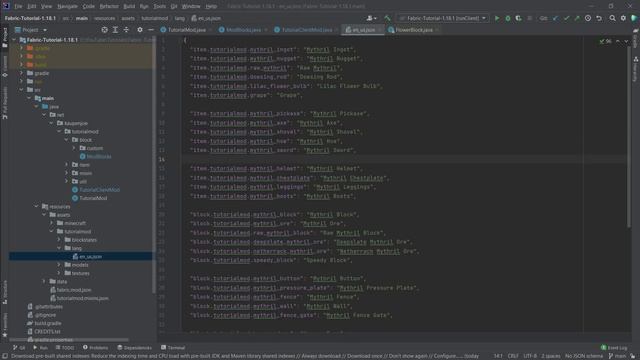Show Git history with the clock icon

pyautogui.click(x=588, y=18)
